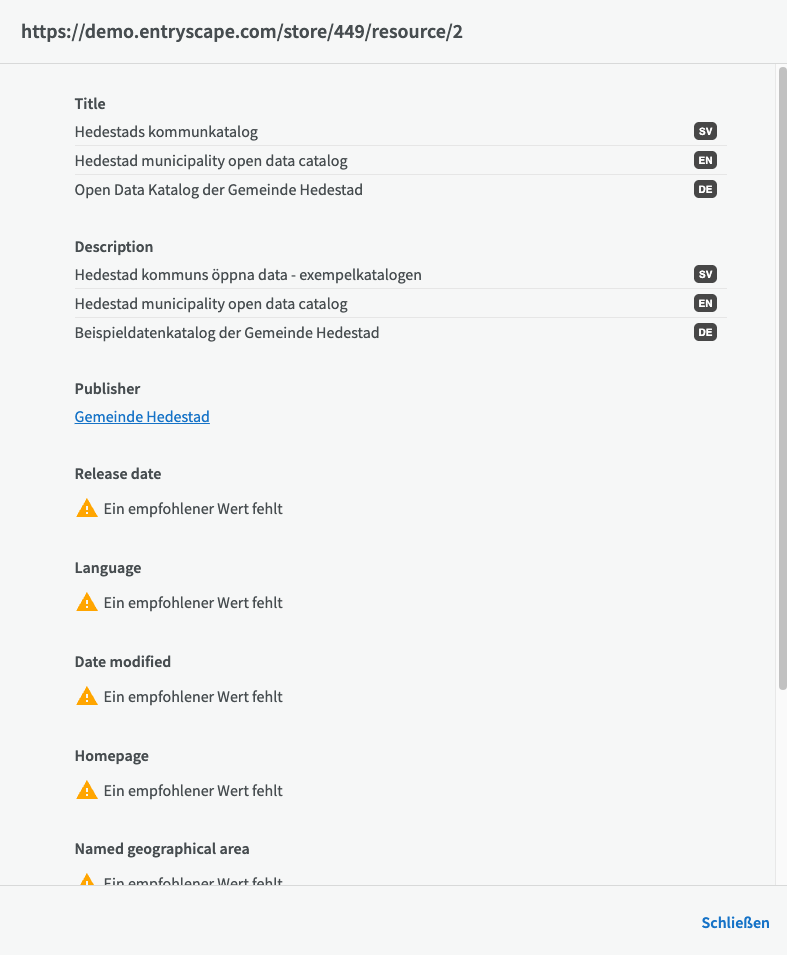Click the warning icon under Release date
The image size is (787, 955).
[x=87, y=508]
